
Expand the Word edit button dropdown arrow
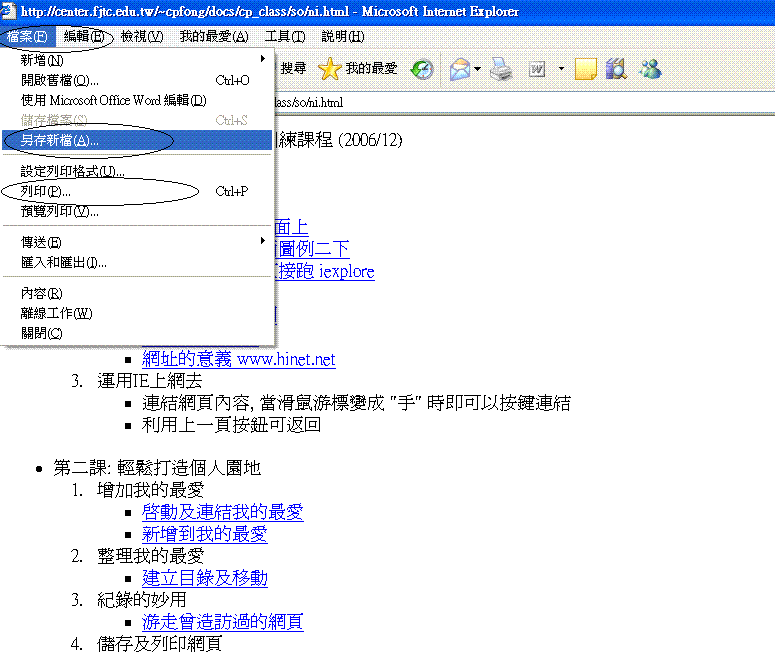coord(561,69)
